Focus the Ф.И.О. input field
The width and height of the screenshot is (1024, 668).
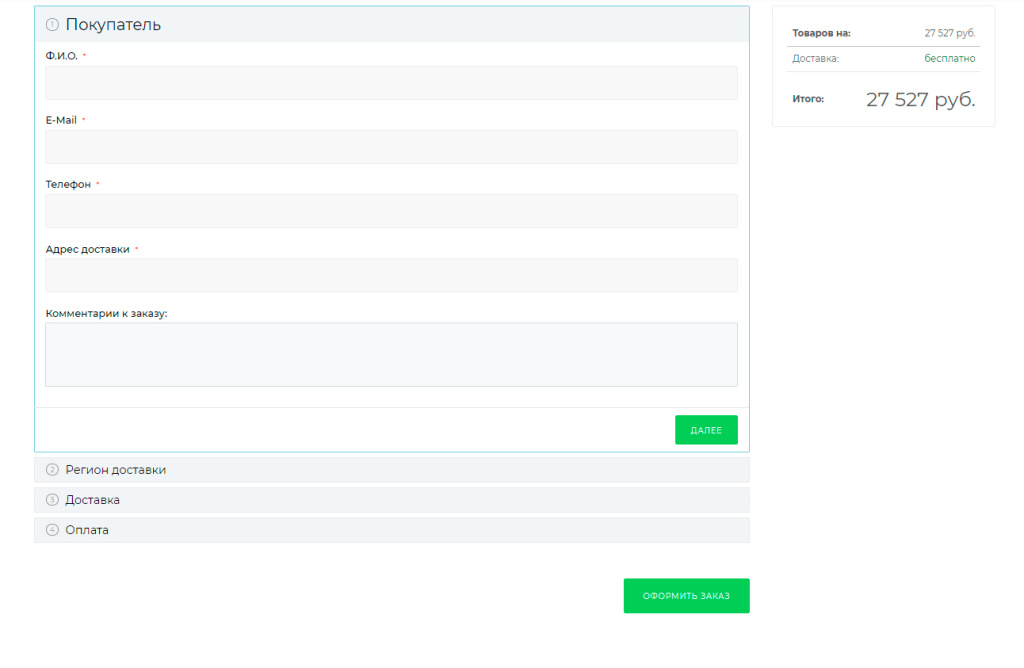click(x=391, y=83)
